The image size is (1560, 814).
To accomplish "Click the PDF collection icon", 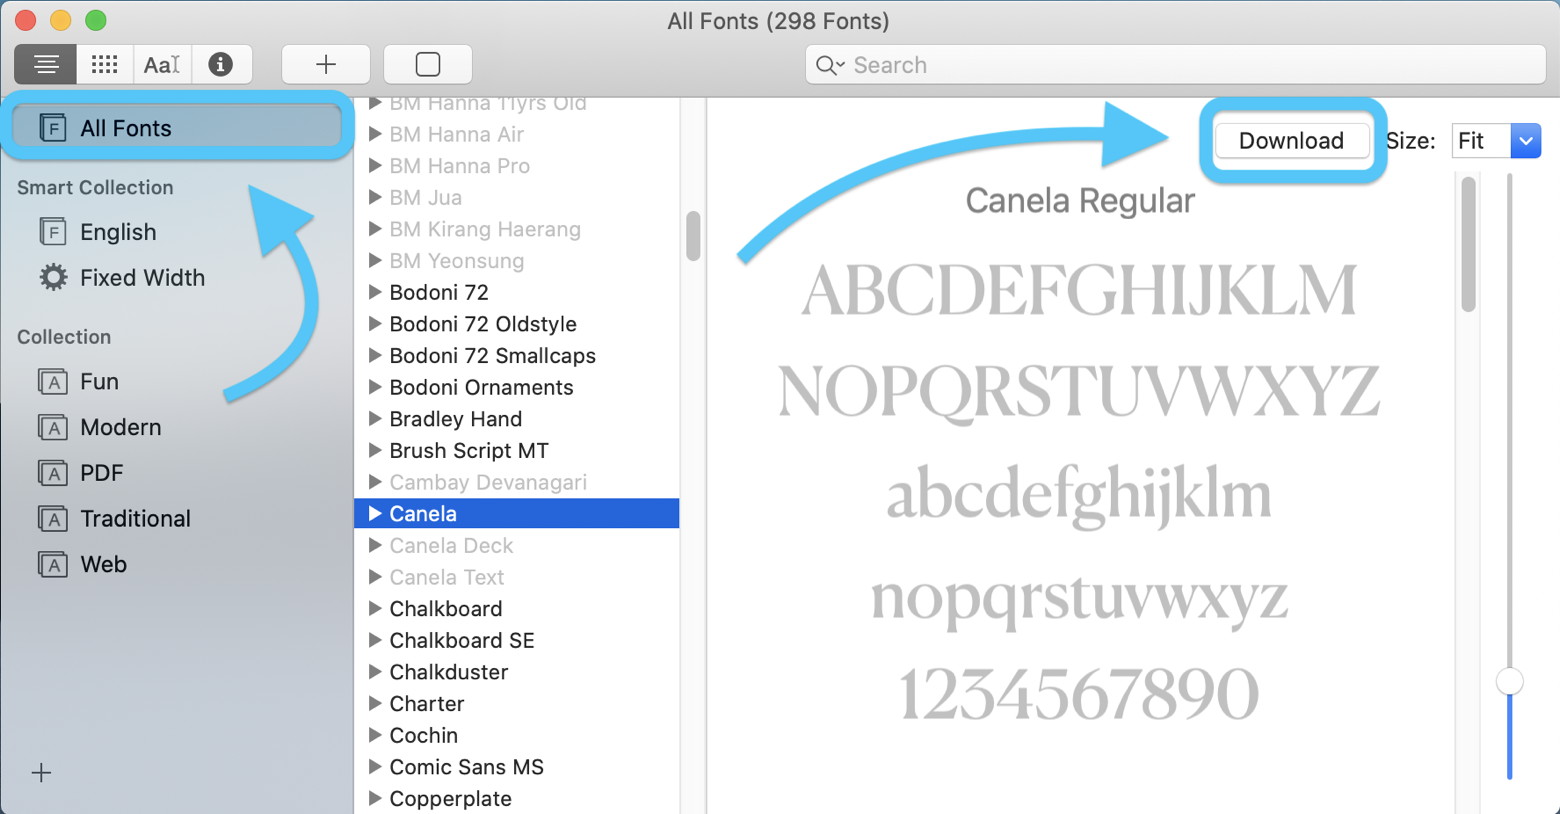I will coord(53,473).
